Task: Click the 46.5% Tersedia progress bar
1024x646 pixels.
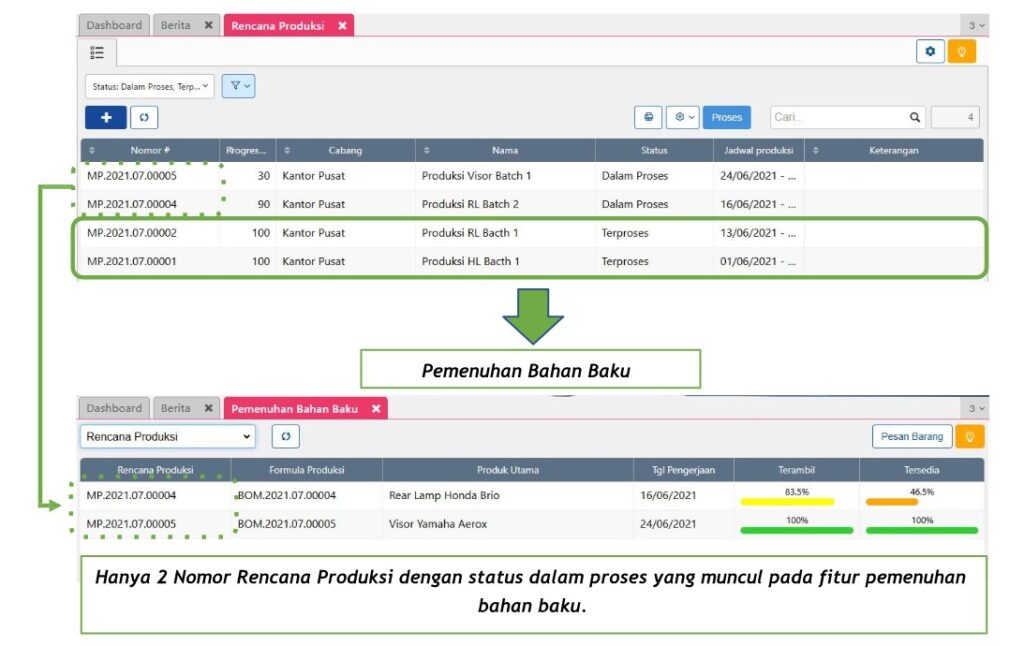Action: coord(892,502)
